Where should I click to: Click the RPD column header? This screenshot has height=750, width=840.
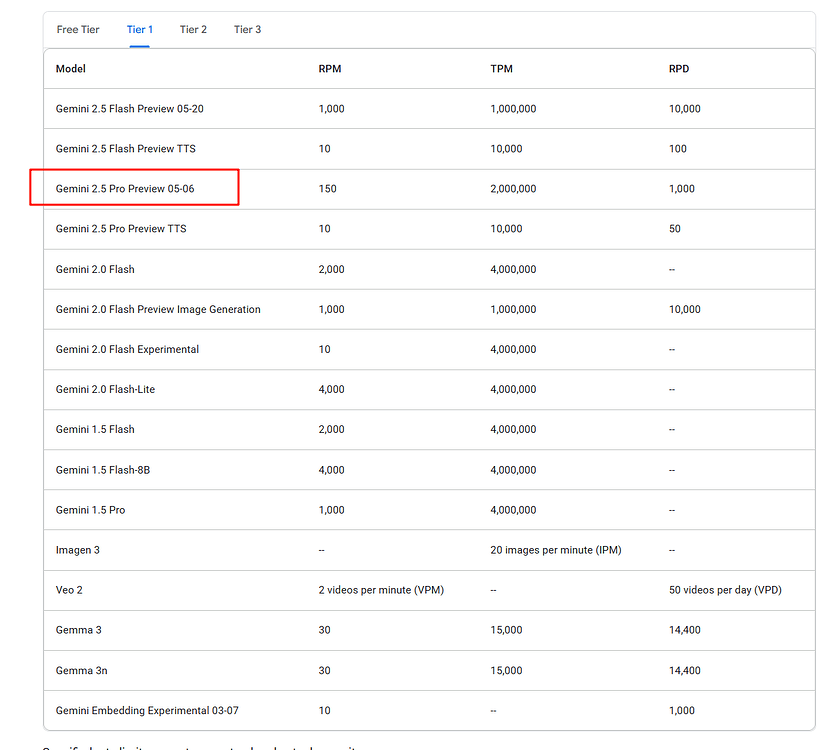tap(679, 69)
